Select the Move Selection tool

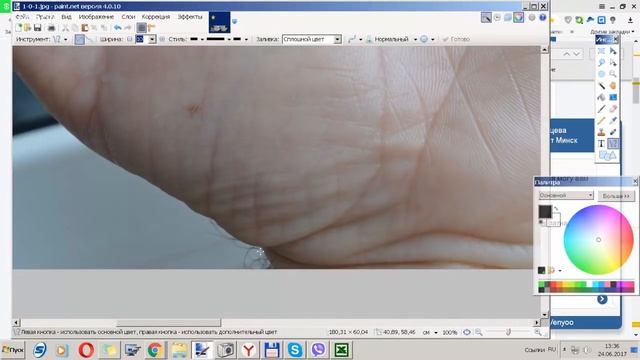(613, 62)
